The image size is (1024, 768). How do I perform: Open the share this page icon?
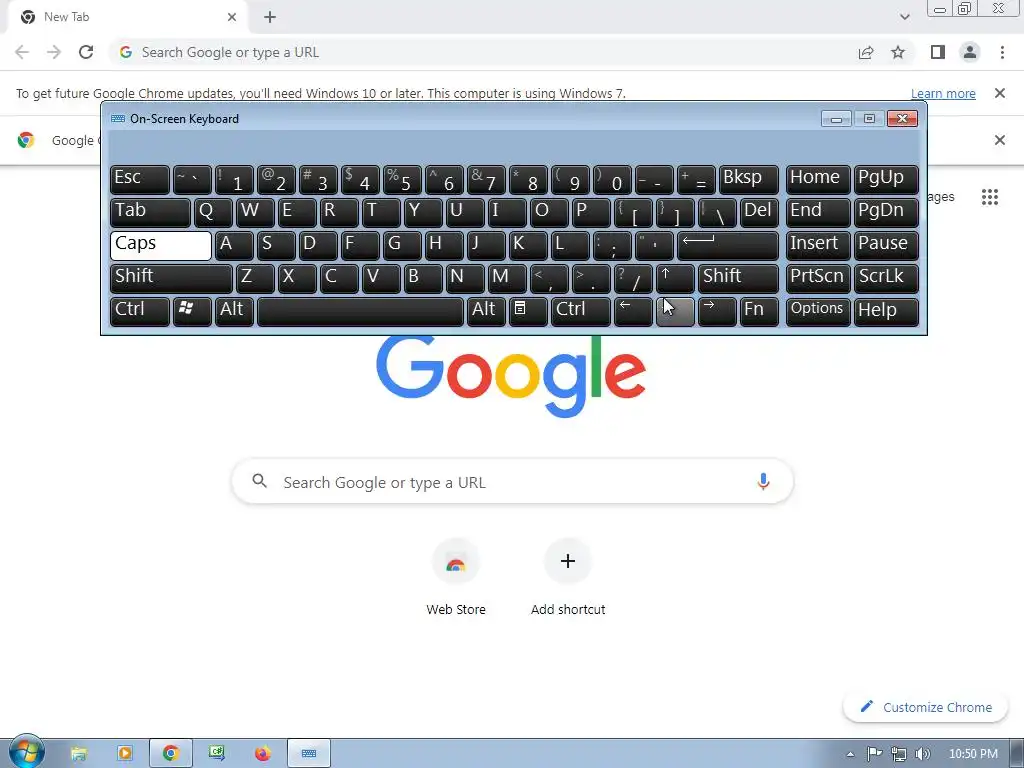866,52
